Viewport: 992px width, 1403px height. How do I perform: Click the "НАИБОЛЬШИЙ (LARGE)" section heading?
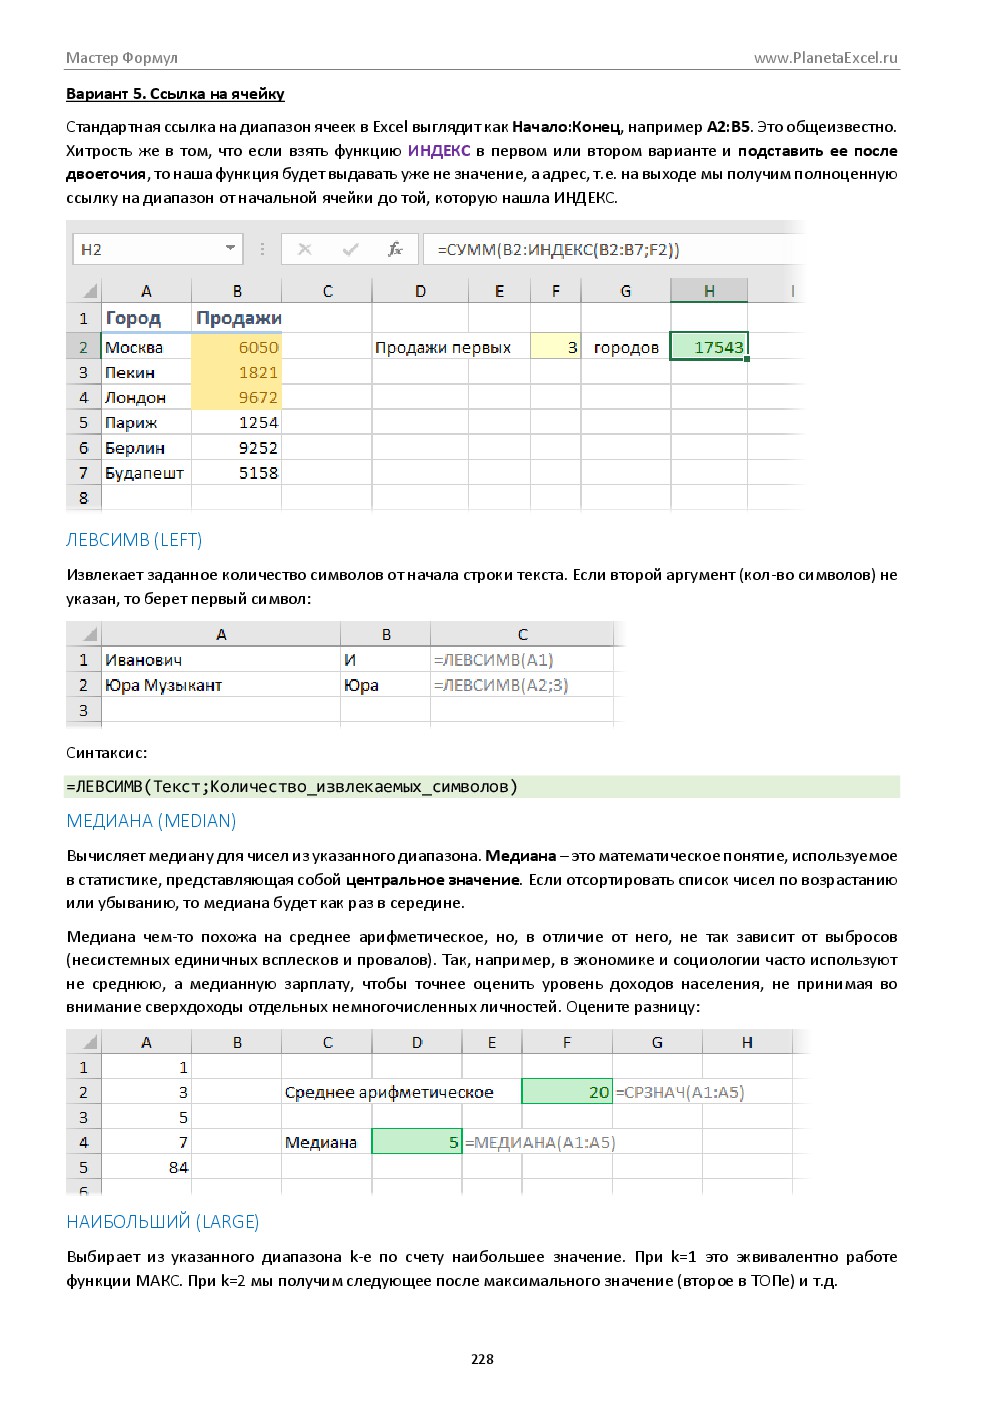(x=163, y=1222)
